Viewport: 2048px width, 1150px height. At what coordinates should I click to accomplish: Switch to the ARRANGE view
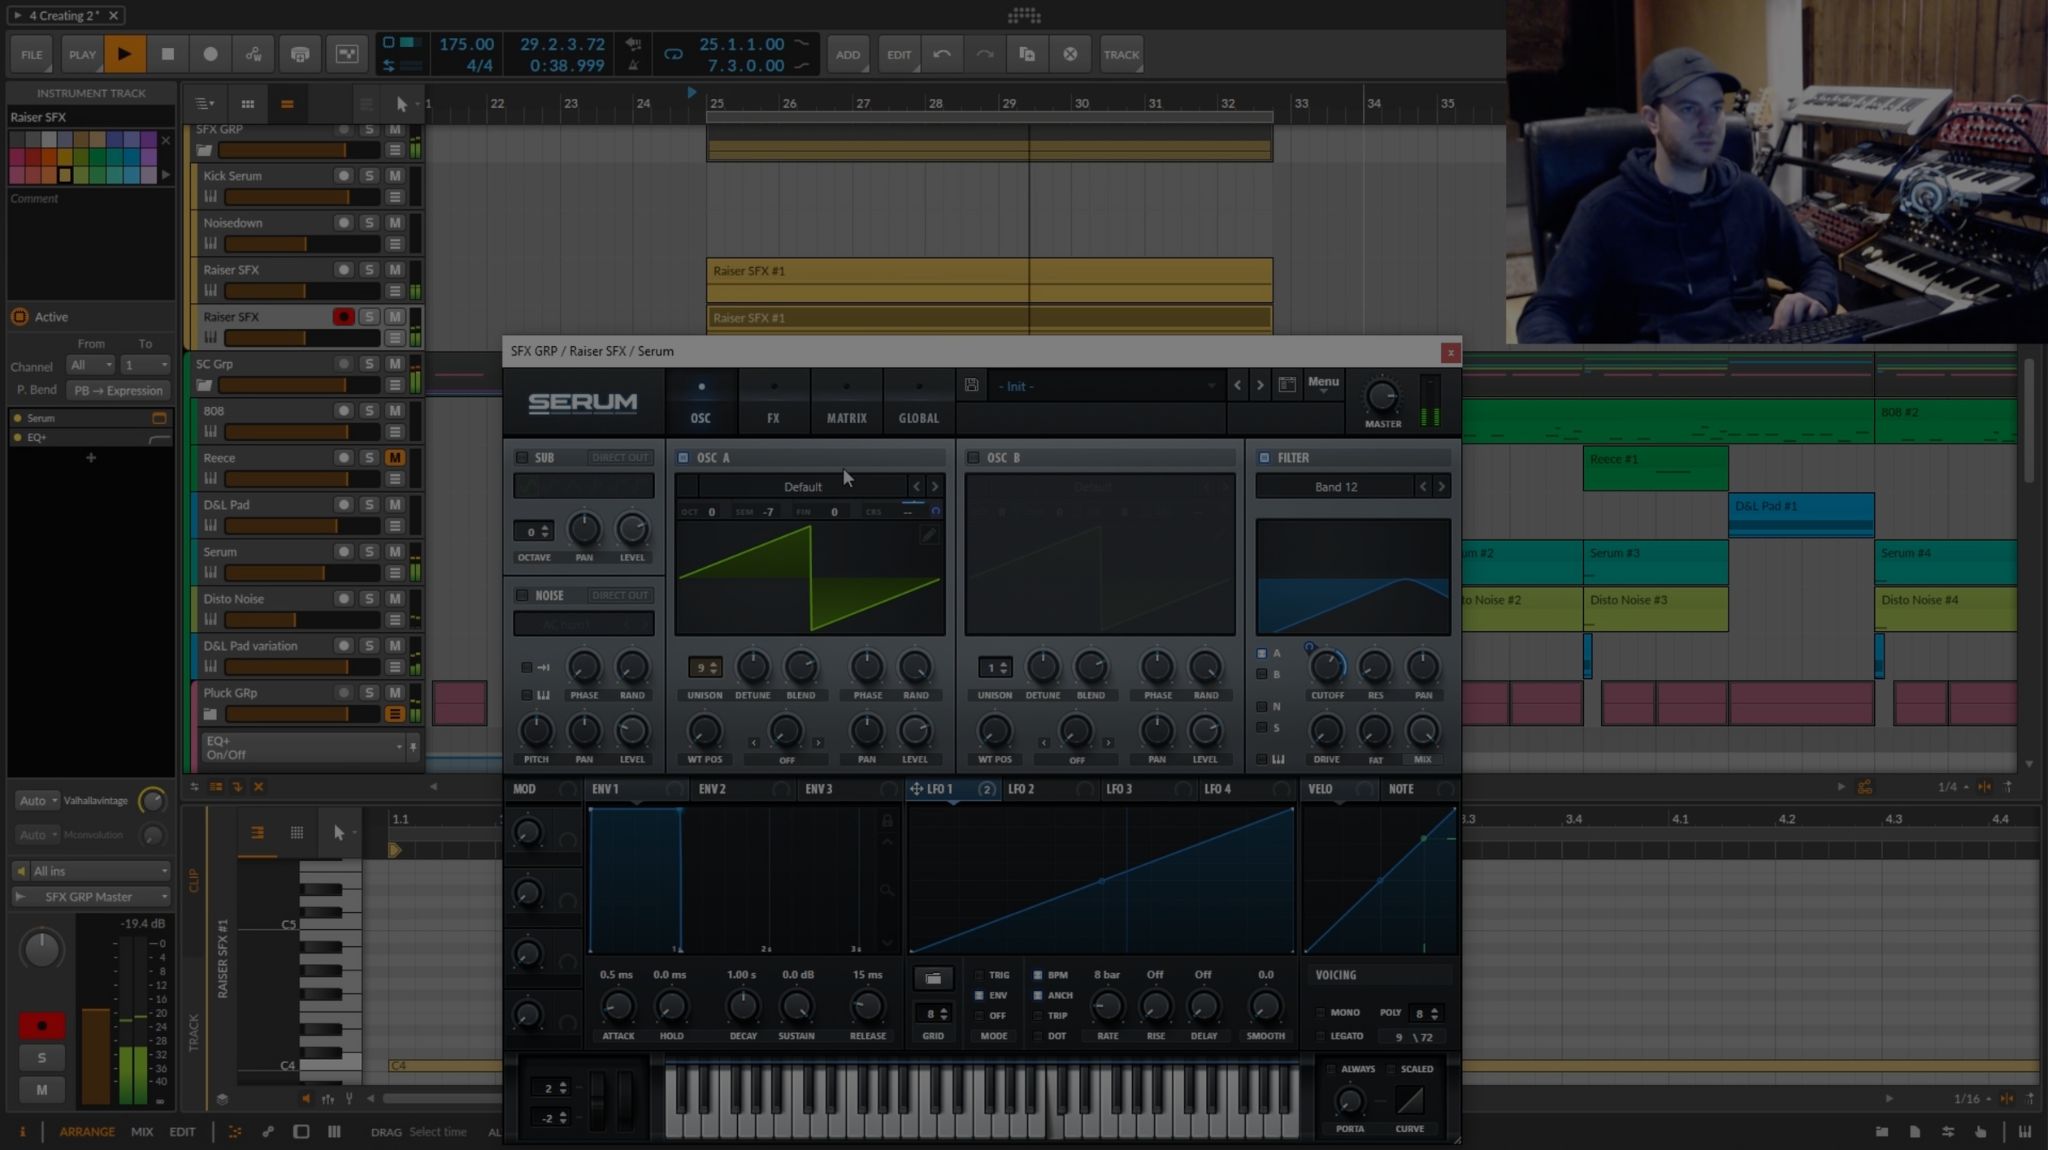pos(86,1132)
